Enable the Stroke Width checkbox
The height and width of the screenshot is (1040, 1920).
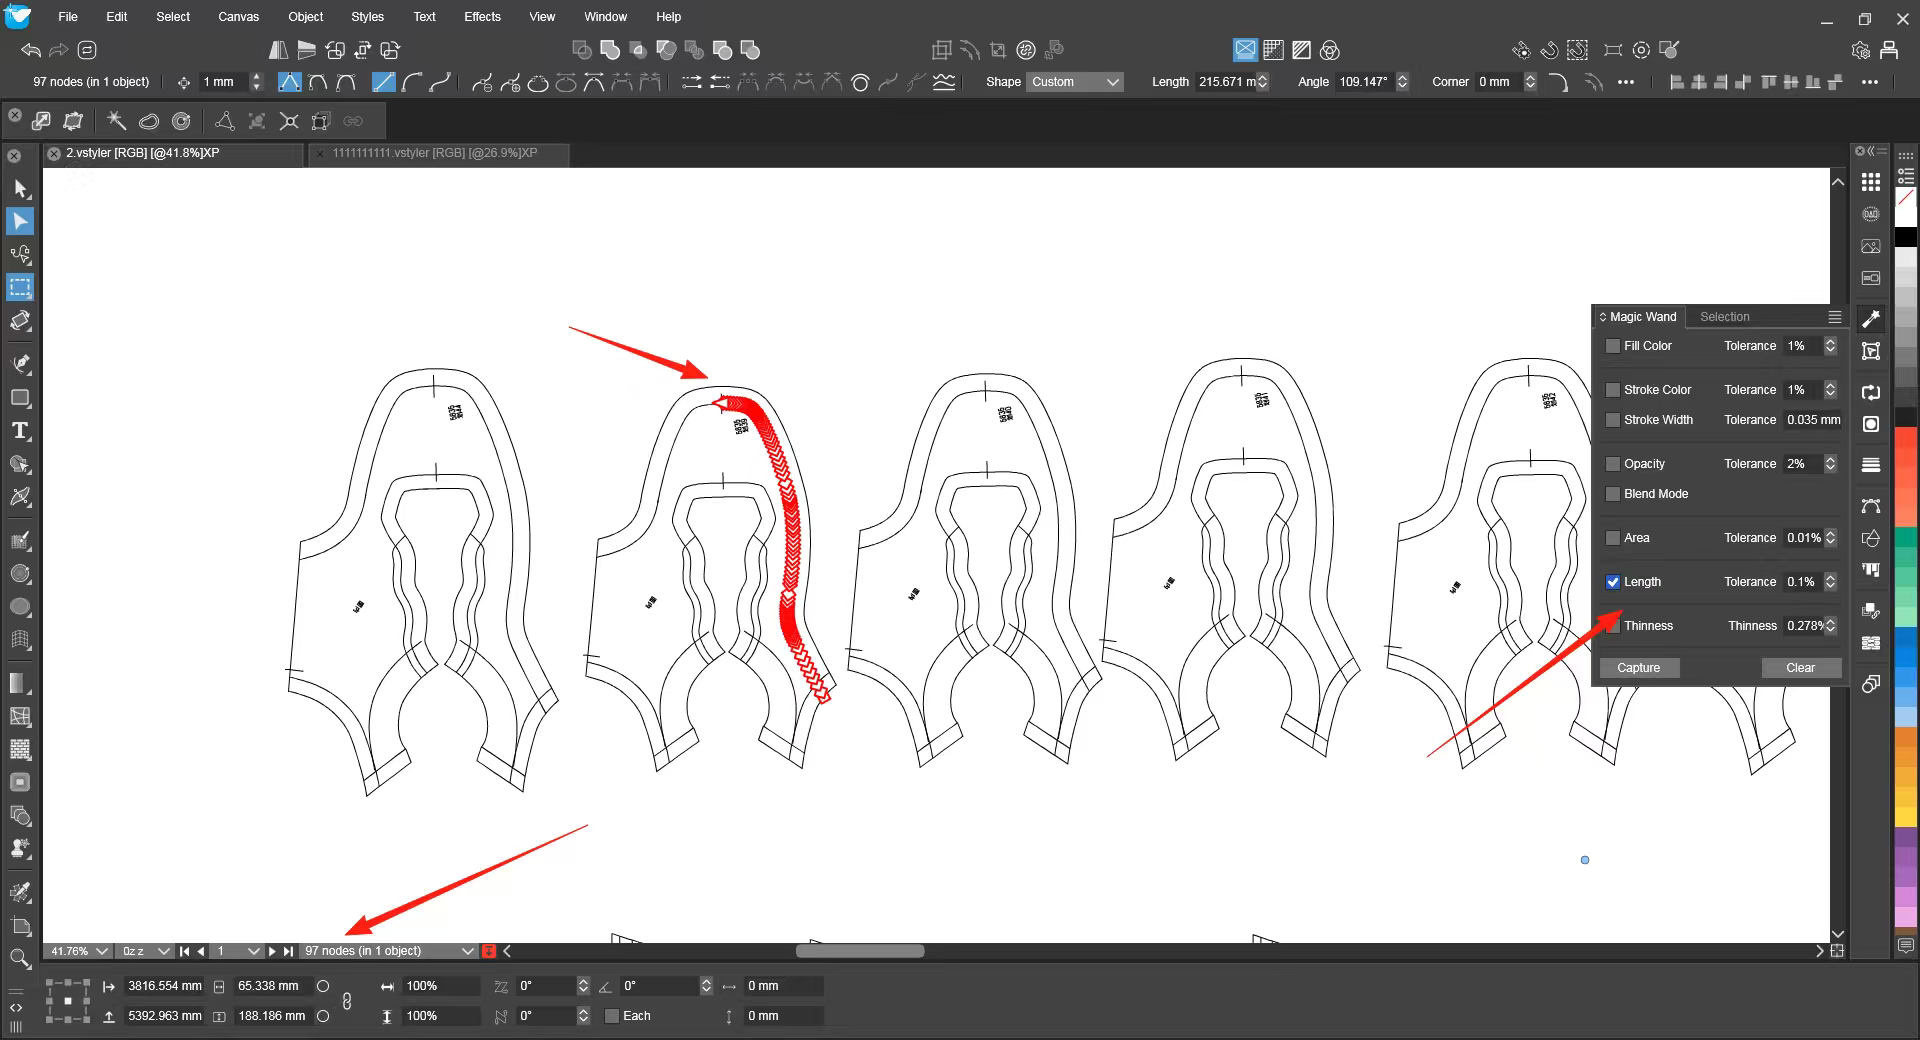1612,420
